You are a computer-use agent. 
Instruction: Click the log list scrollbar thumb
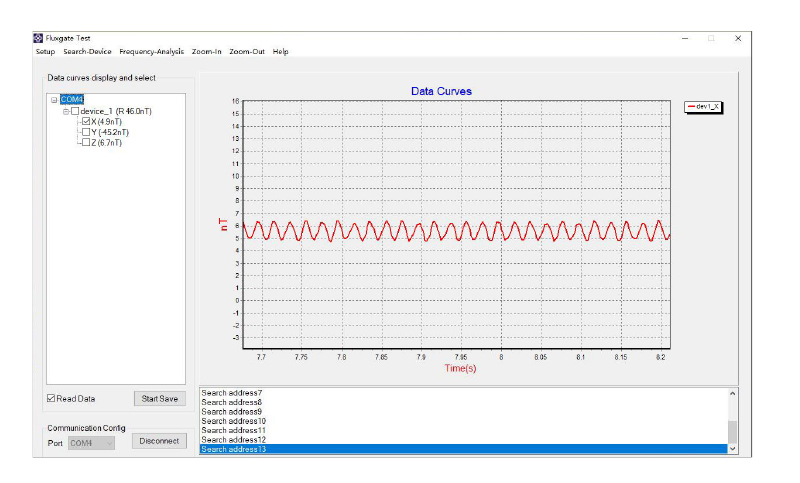click(x=733, y=432)
